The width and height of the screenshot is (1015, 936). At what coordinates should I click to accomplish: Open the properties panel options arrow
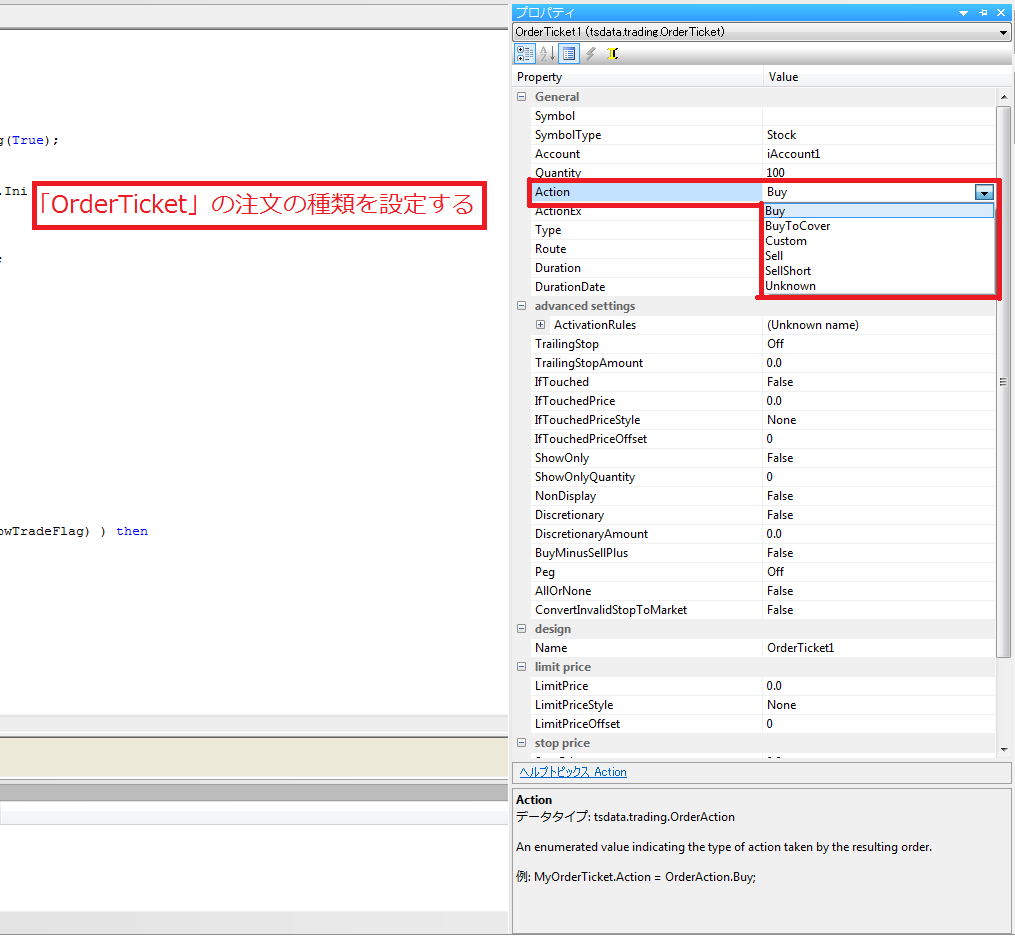tap(963, 13)
